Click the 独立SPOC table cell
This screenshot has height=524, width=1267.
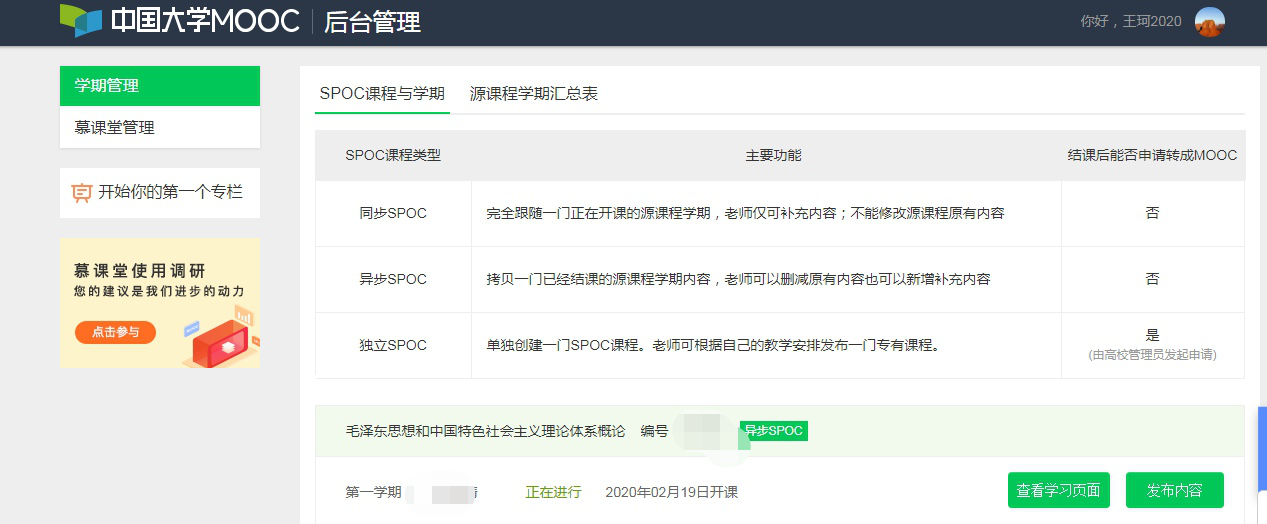[x=393, y=345]
